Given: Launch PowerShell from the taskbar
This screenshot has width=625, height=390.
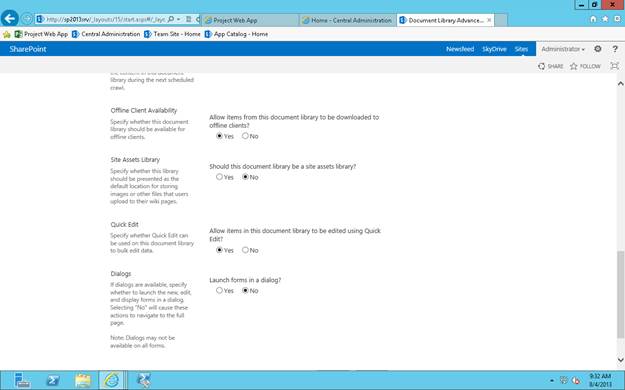Looking at the screenshot, I should click(x=53, y=380).
